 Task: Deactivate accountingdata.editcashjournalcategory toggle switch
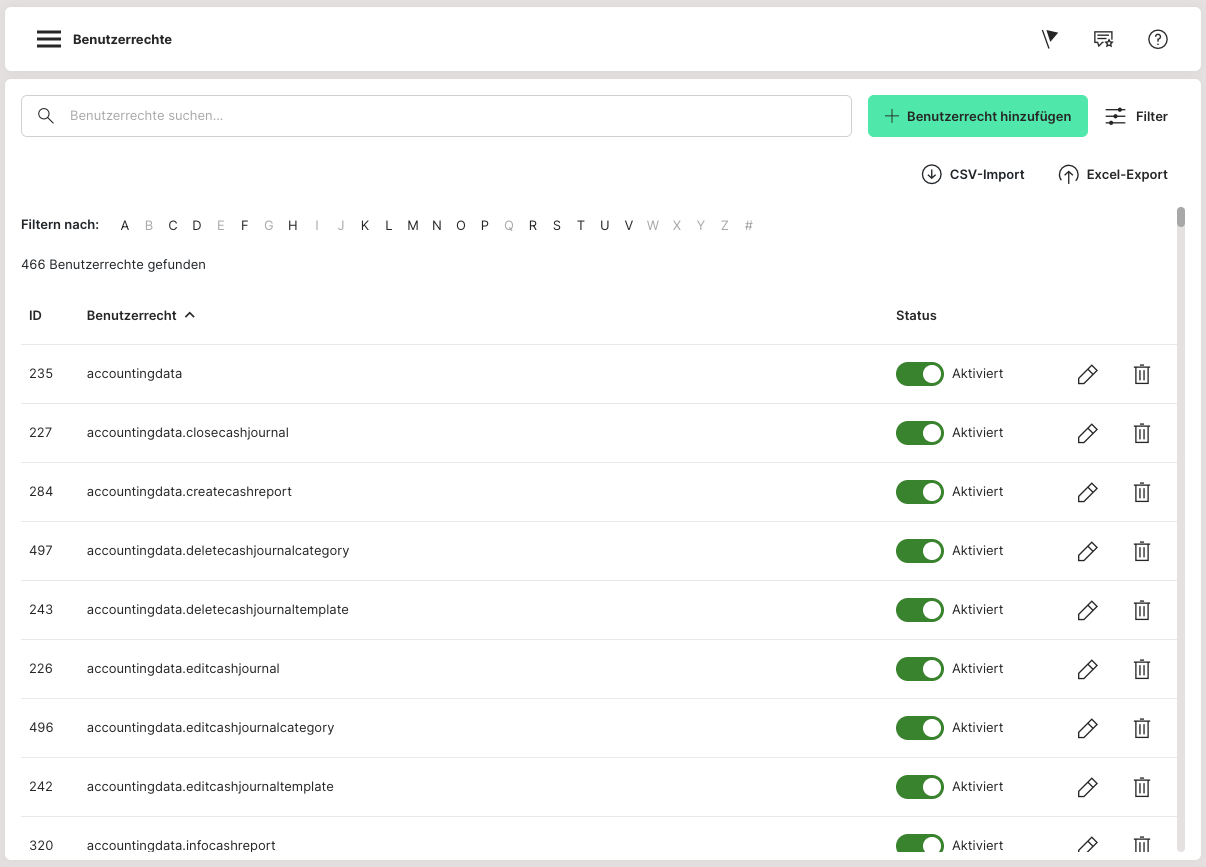919,728
